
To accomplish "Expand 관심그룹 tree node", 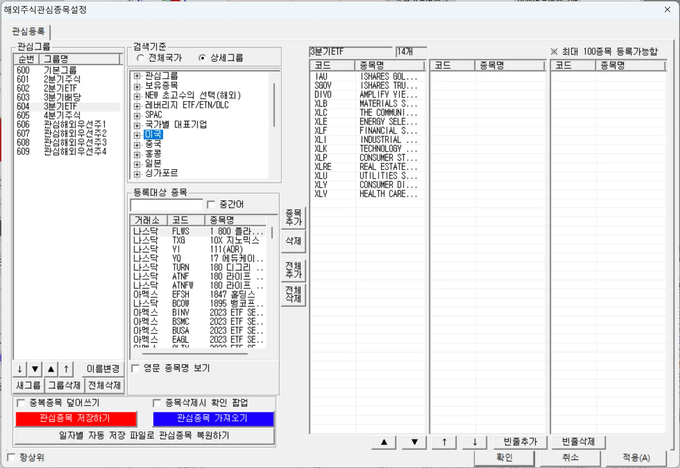I will tap(137, 76).
